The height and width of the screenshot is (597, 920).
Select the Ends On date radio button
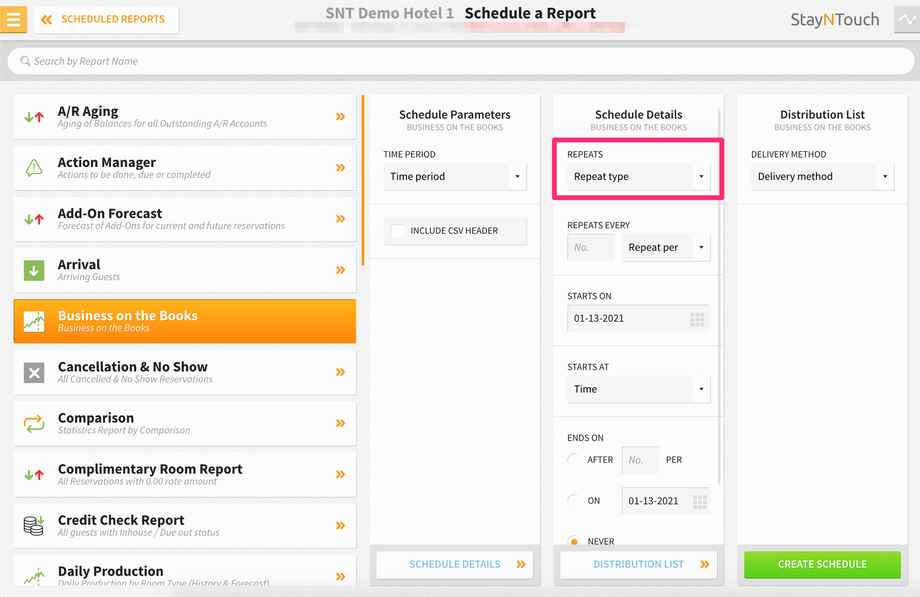(574, 501)
